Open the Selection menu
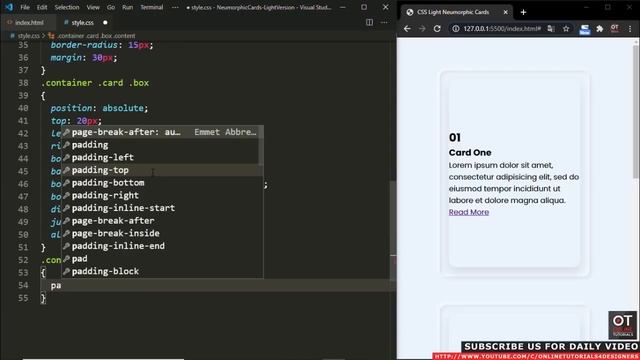This screenshot has width=640, height=360. (67, 7)
